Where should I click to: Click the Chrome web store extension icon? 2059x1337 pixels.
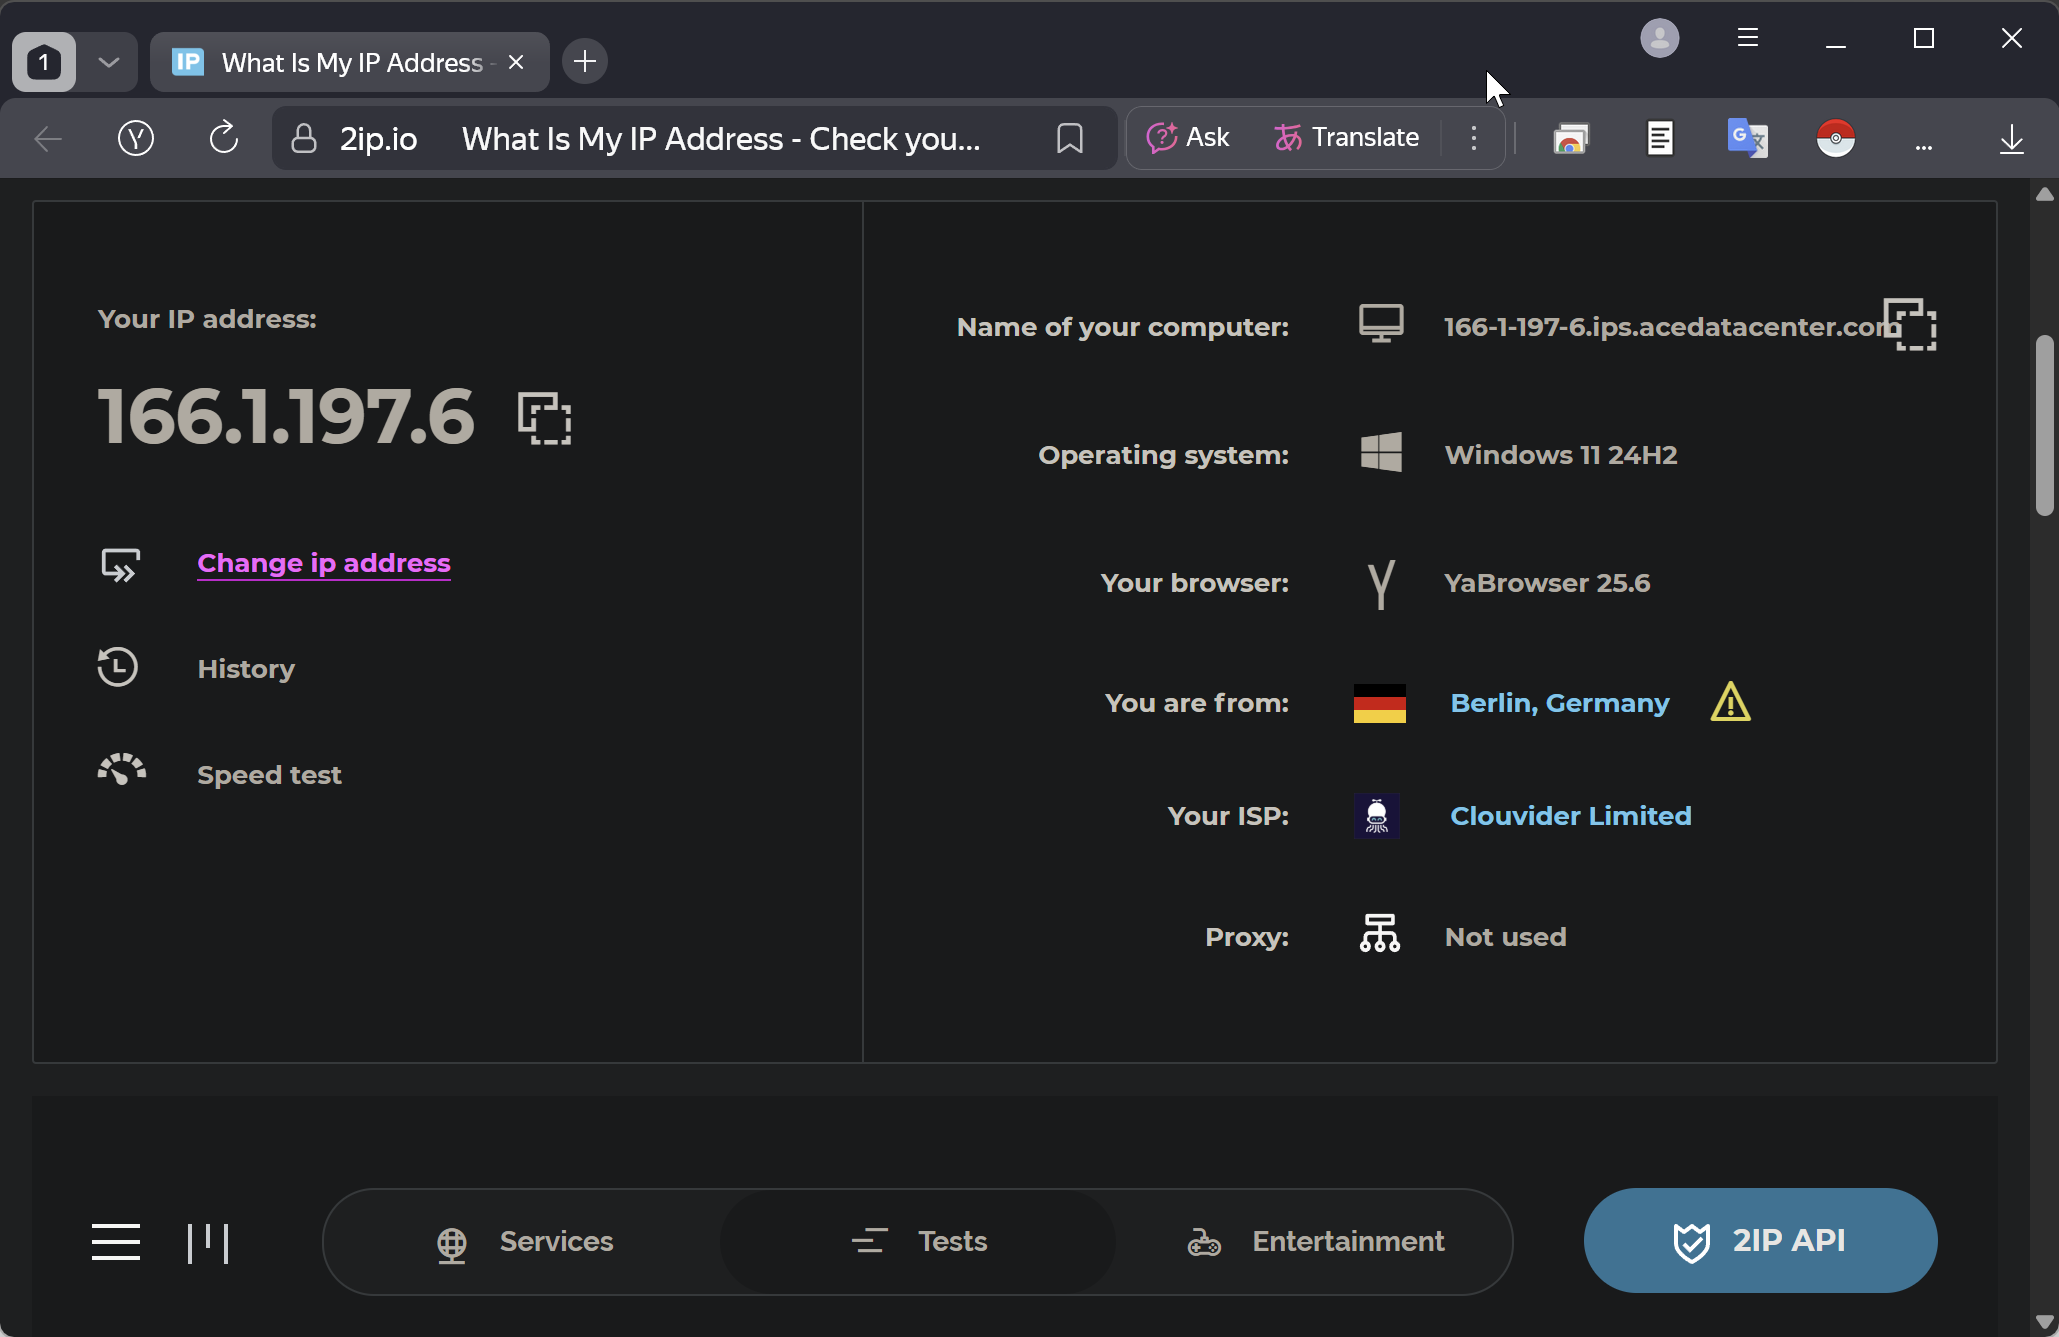(1571, 139)
